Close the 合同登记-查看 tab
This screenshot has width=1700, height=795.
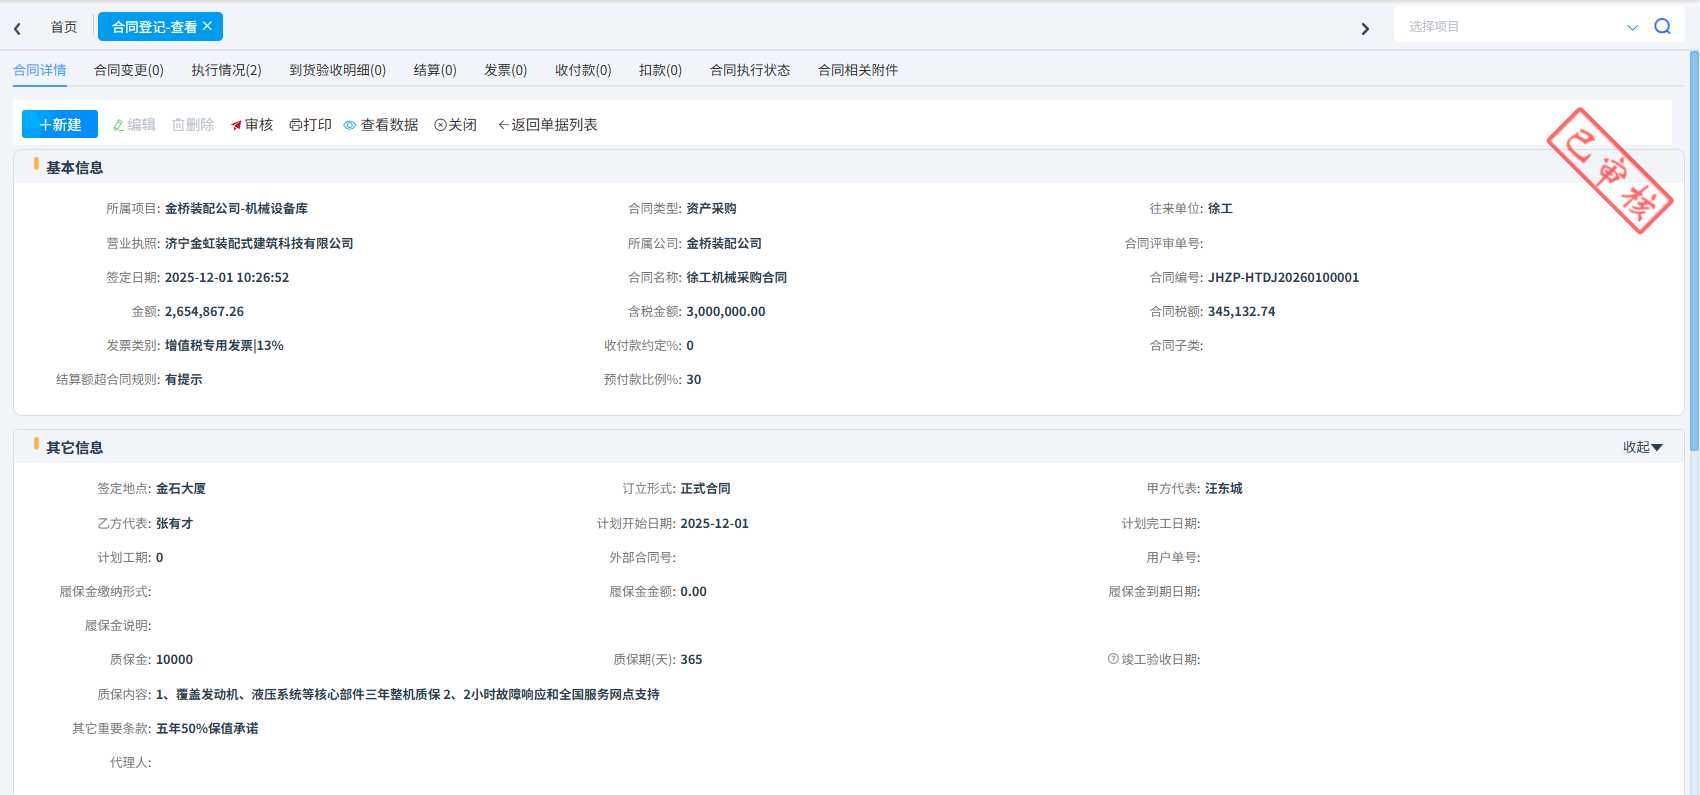208,26
